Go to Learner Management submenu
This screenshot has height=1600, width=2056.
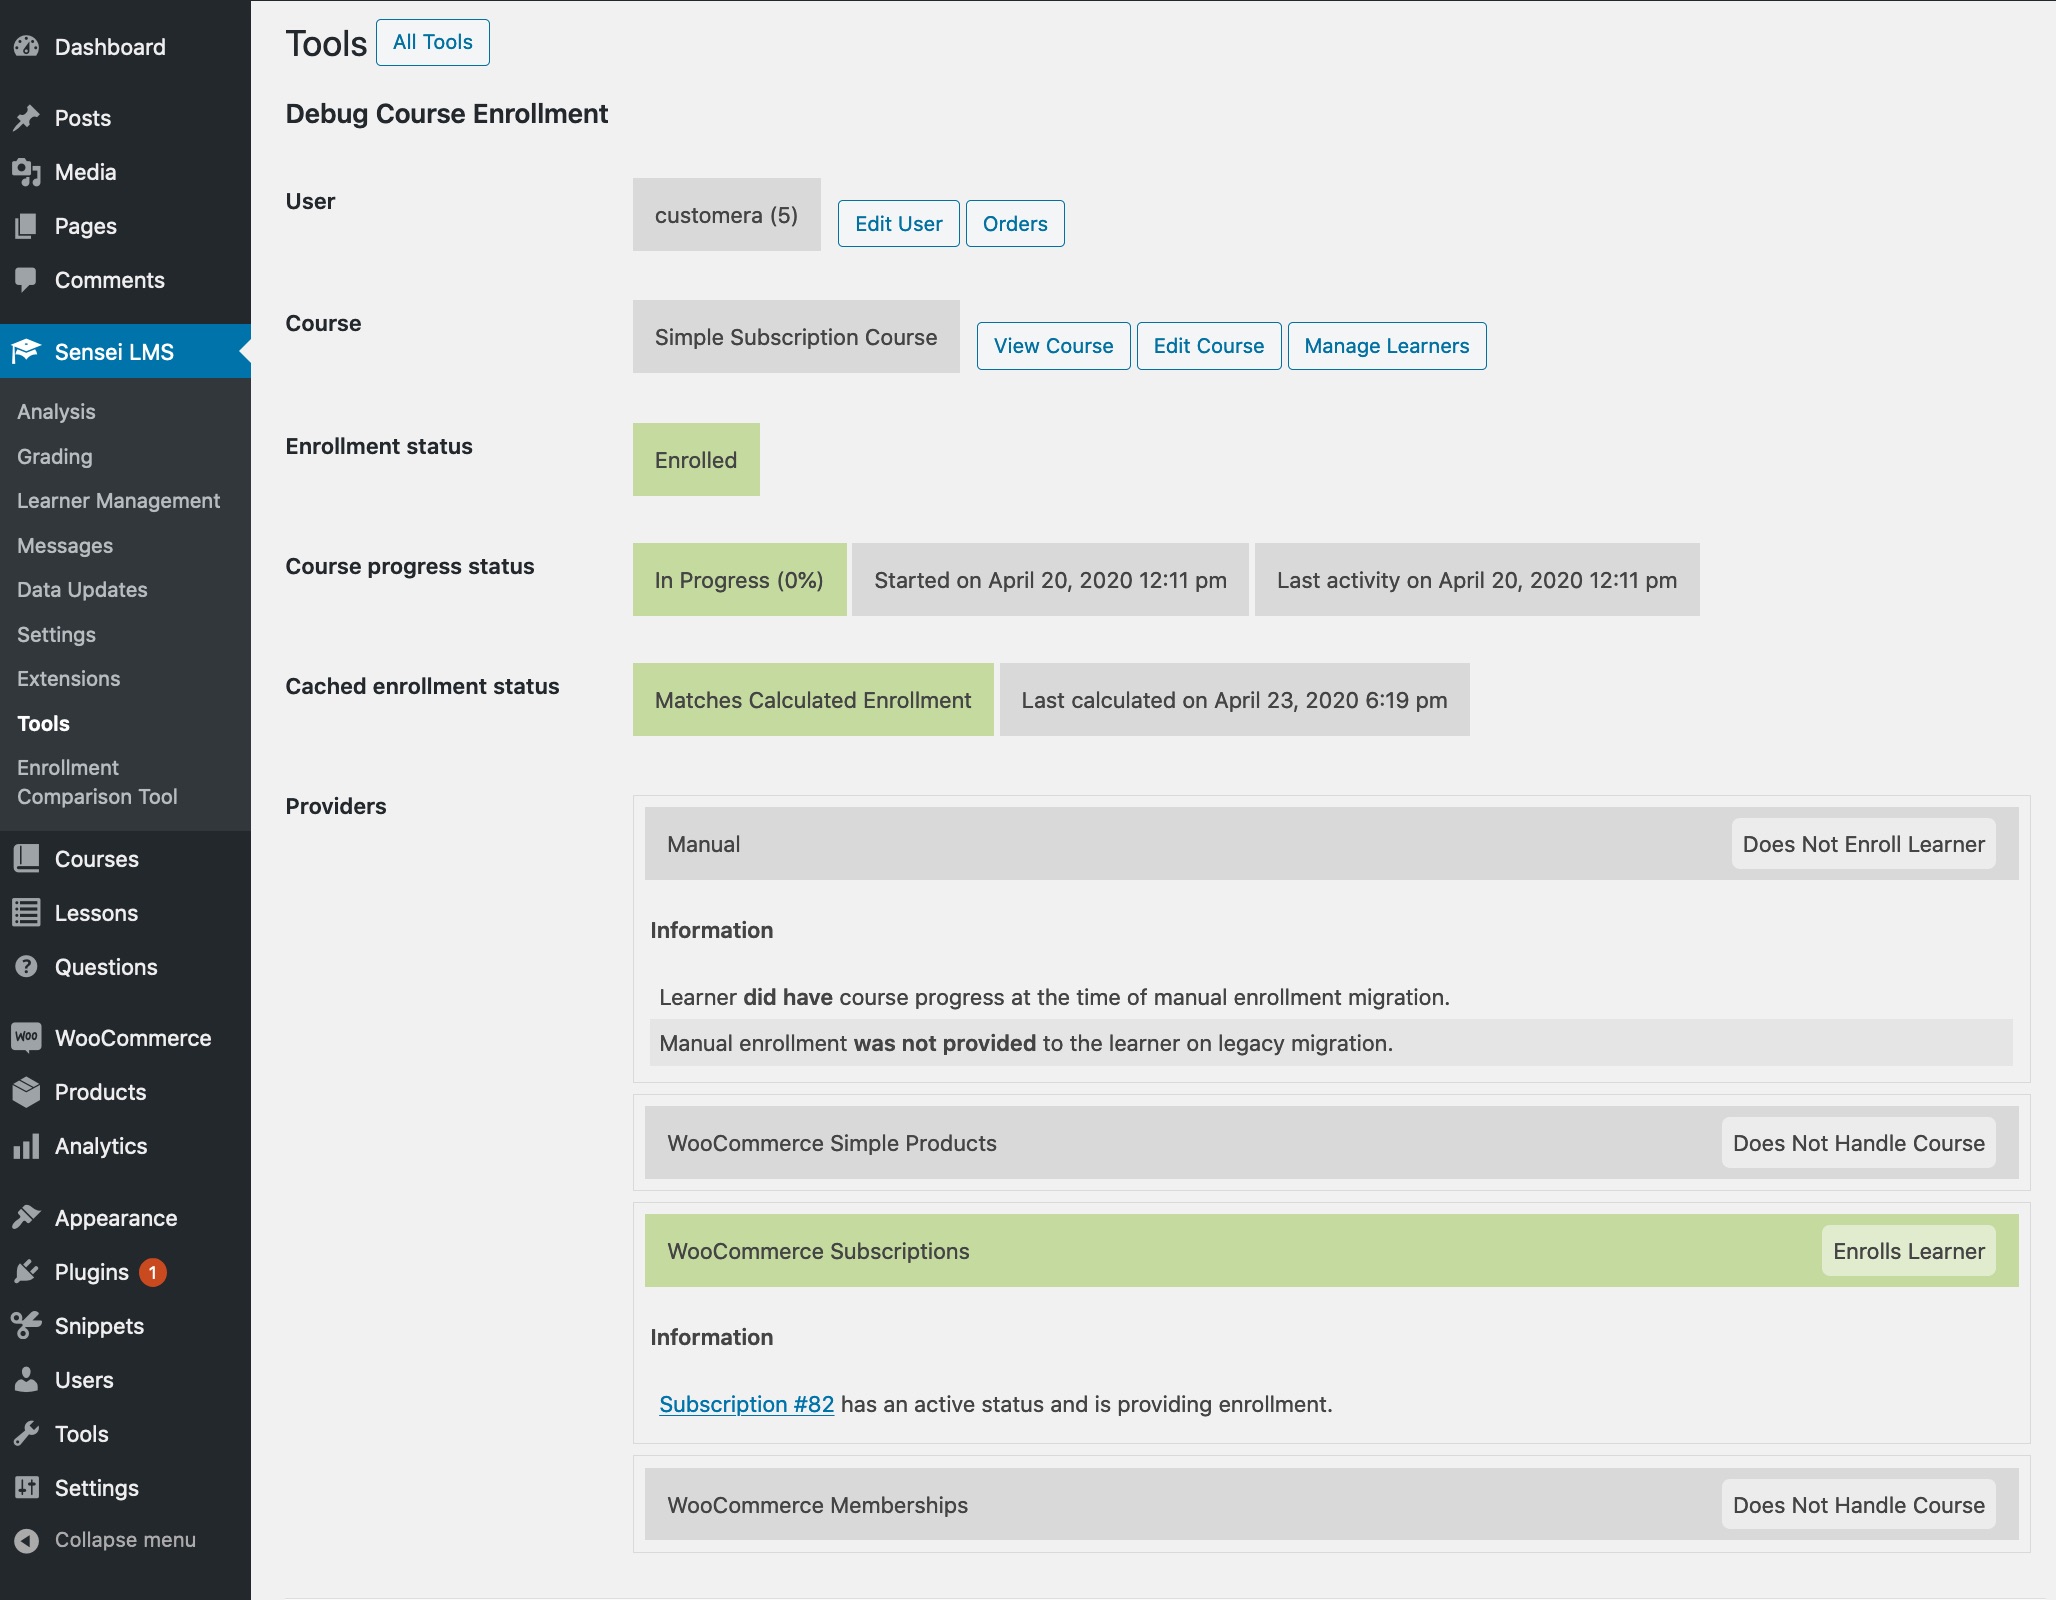pyautogui.click(x=118, y=501)
